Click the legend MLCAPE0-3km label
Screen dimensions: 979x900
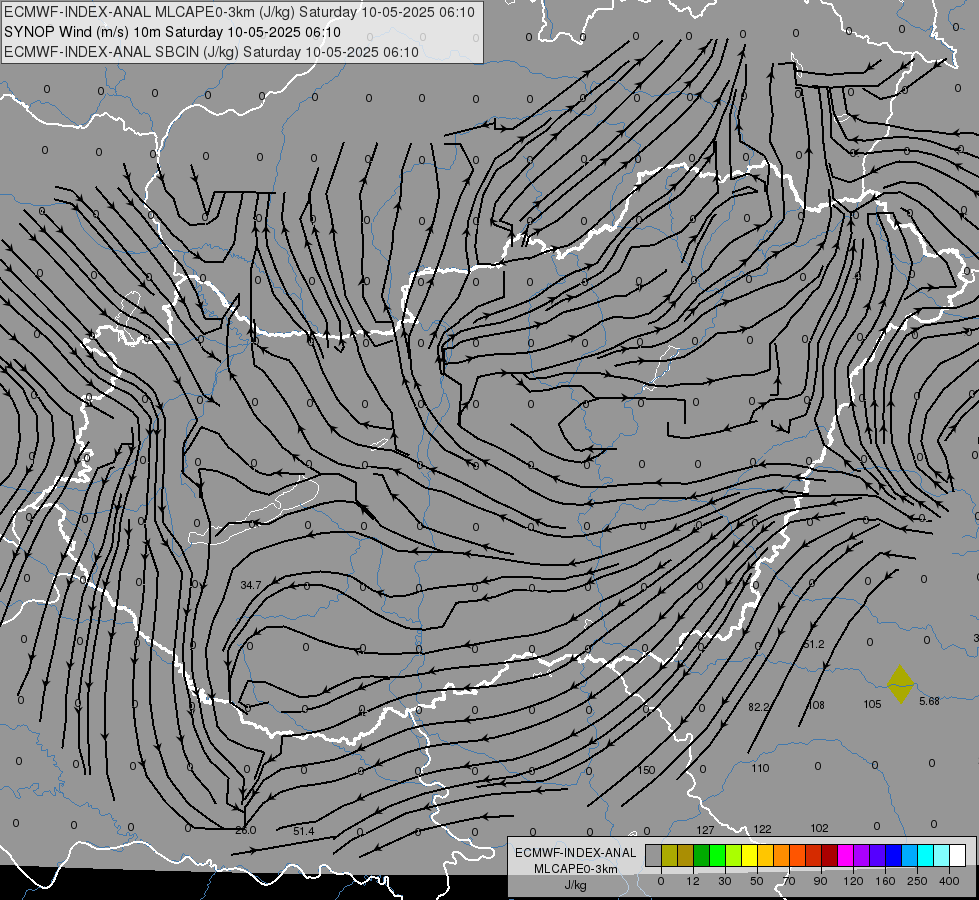pos(576,869)
